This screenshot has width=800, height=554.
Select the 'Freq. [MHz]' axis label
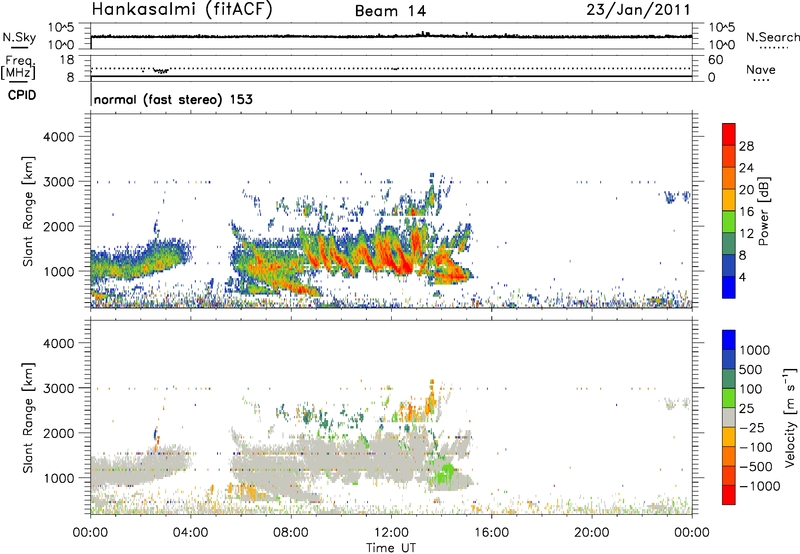coord(19,67)
